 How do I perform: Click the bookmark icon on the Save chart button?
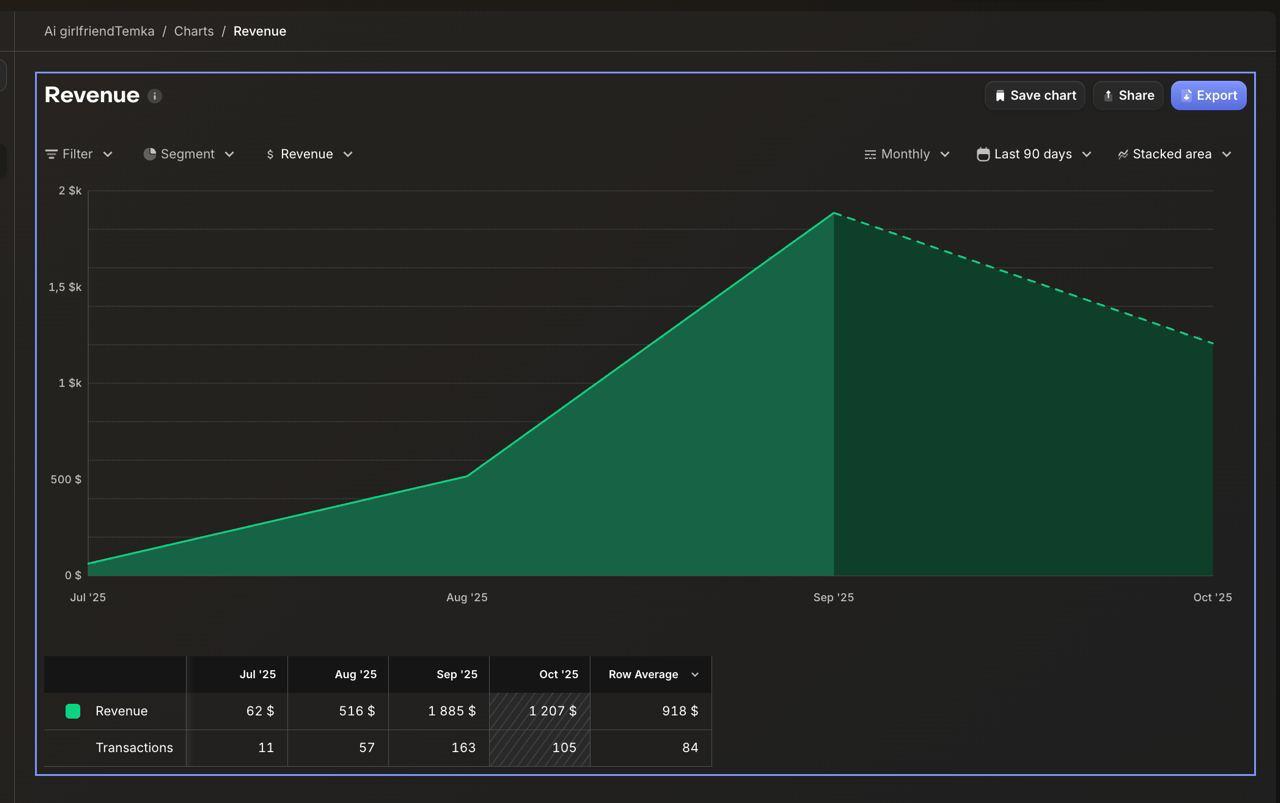click(1000, 95)
